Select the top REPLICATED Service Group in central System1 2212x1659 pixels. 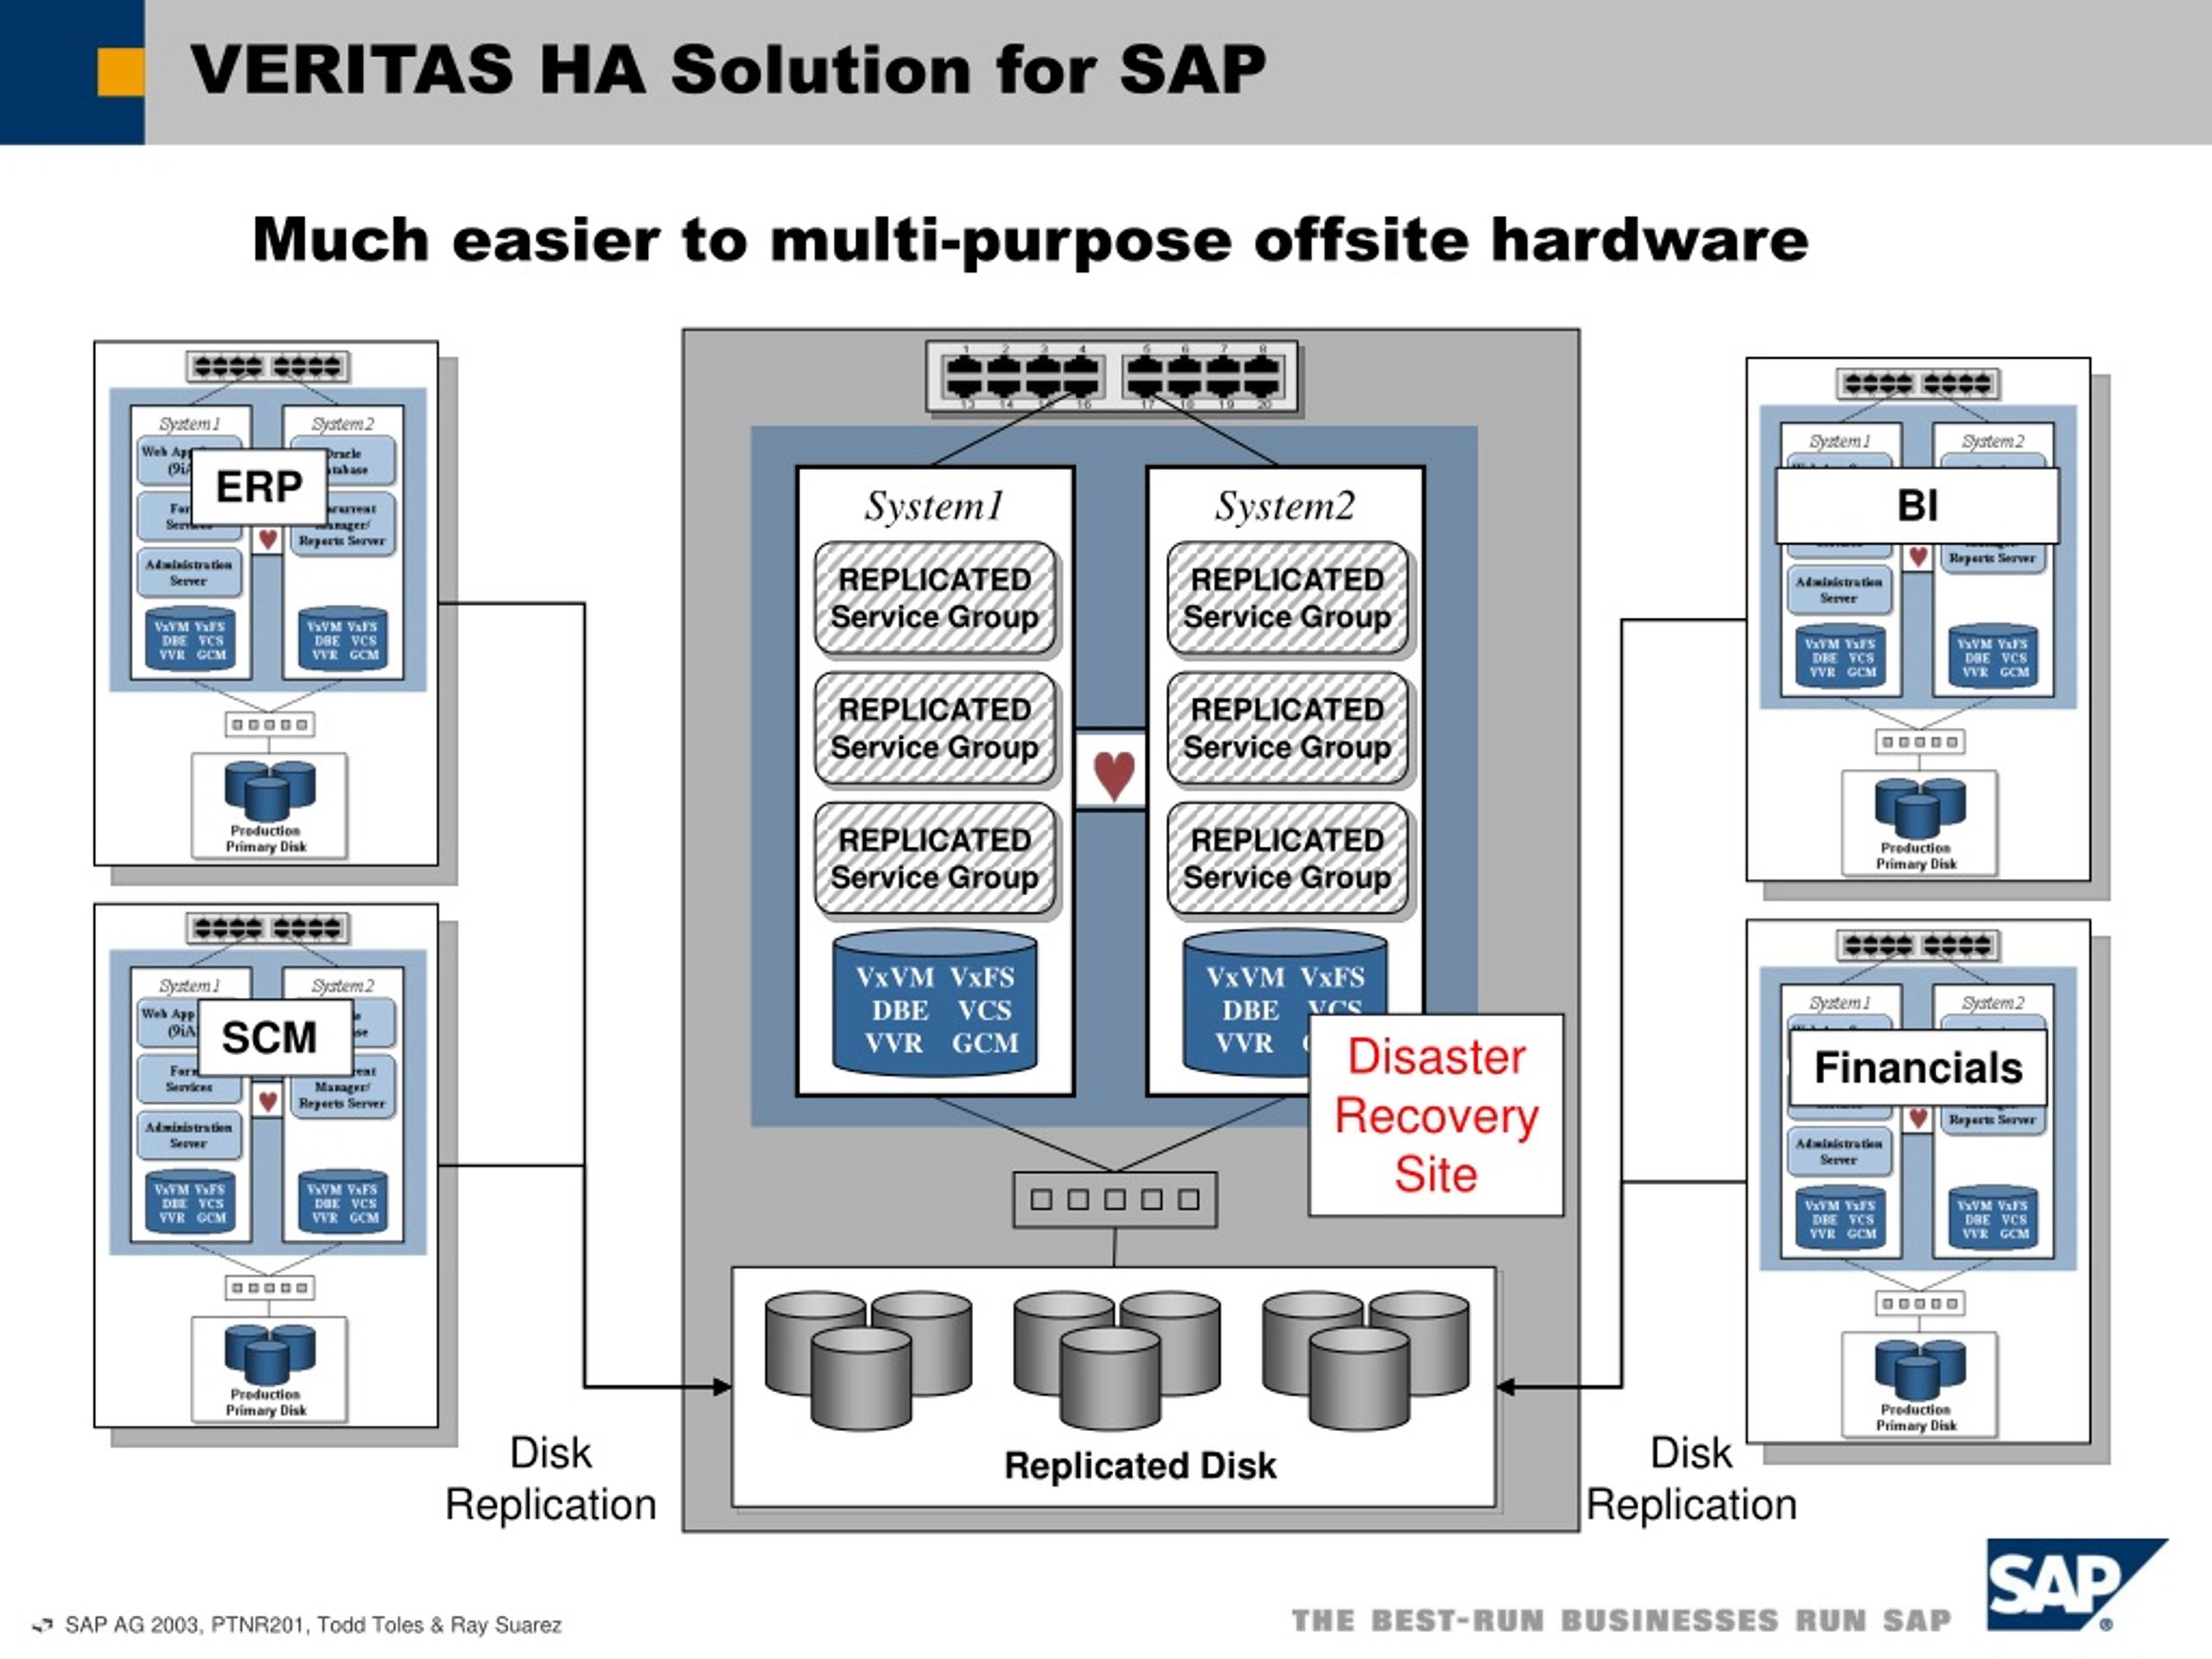pos(935,598)
